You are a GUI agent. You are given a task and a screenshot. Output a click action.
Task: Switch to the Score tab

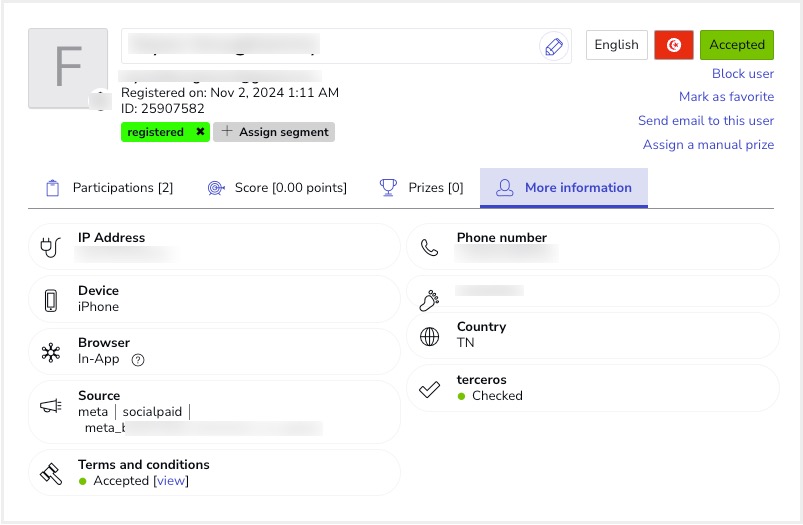(x=277, y=188)
